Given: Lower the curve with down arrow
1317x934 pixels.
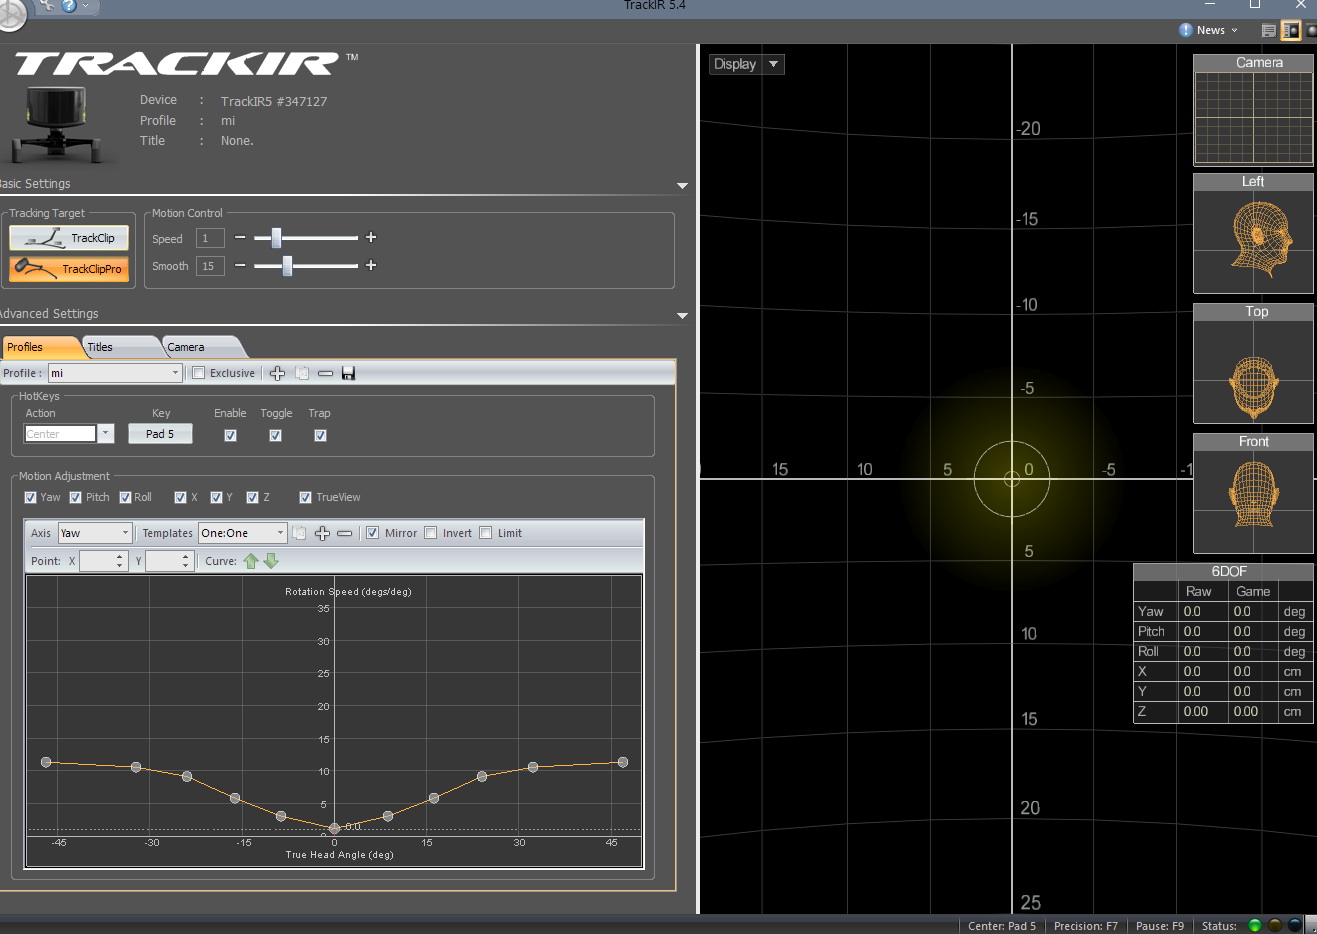Looking at the screenshot, I should click(x=271, y=561).
